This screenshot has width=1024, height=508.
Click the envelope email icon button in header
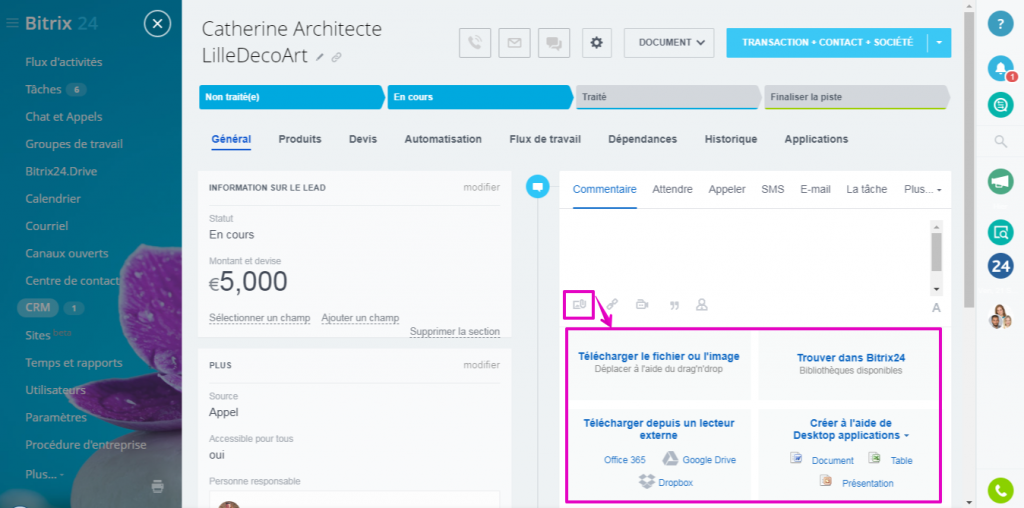pos(515,43)
